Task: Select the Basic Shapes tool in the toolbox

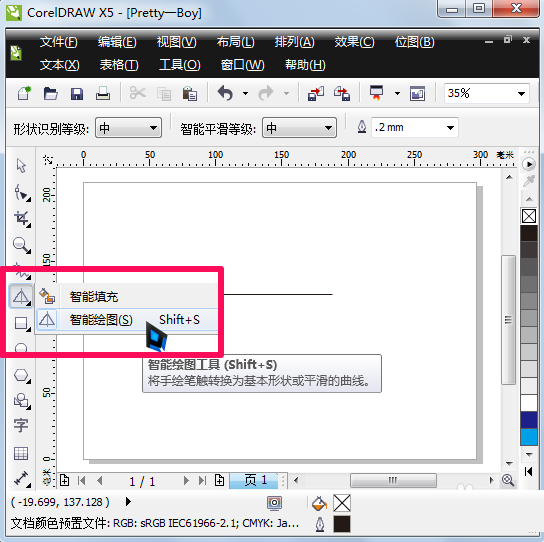Action: tap(22, 401)
